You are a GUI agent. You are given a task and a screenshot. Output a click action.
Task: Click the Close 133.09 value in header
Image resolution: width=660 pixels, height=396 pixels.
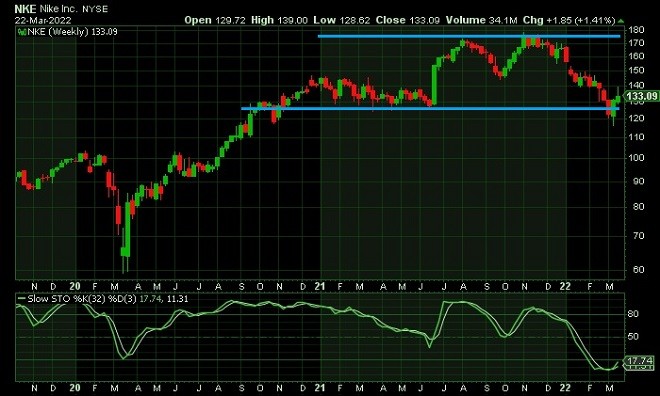pyautogui.click(x=408, y=20)
